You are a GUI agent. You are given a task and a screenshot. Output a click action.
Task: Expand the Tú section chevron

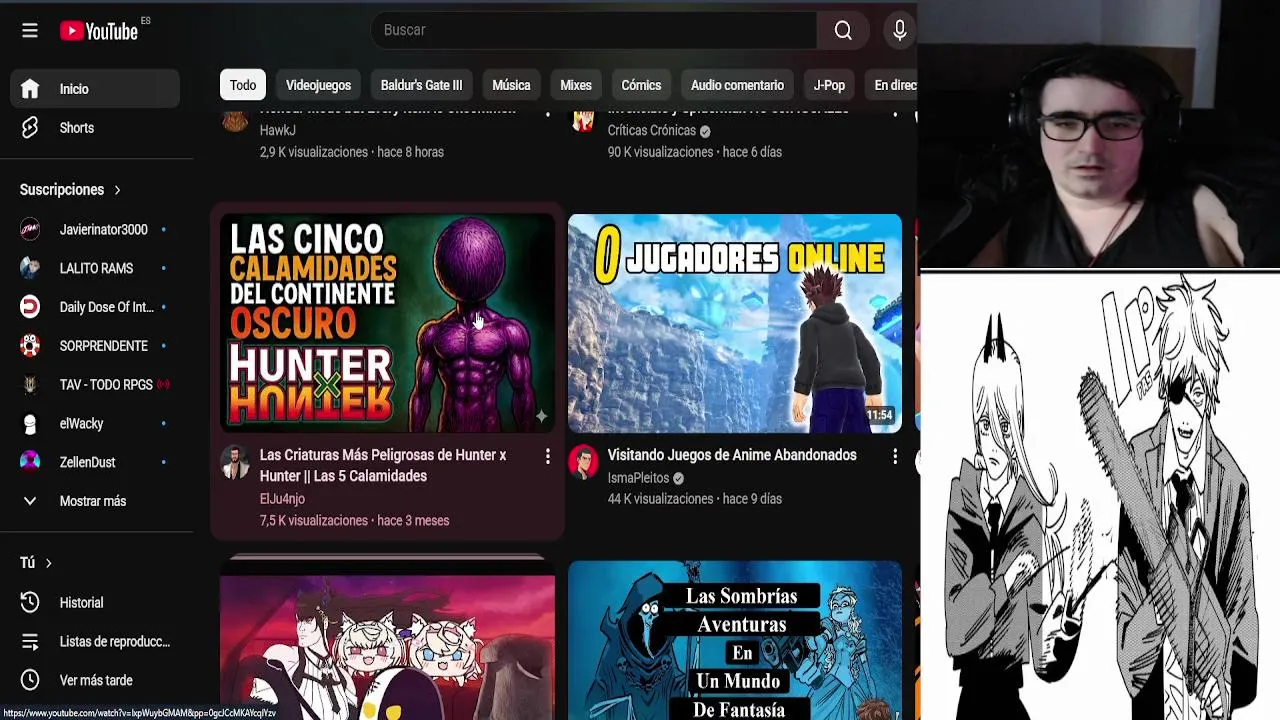click(48, 563)
